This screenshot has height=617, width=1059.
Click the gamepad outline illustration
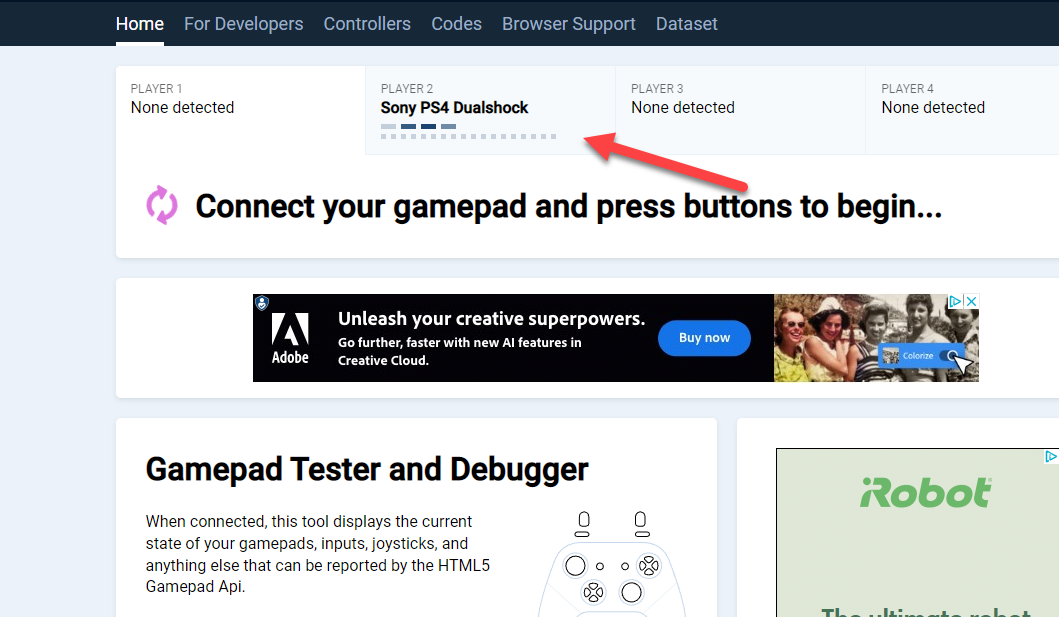(x=612, y=565)
